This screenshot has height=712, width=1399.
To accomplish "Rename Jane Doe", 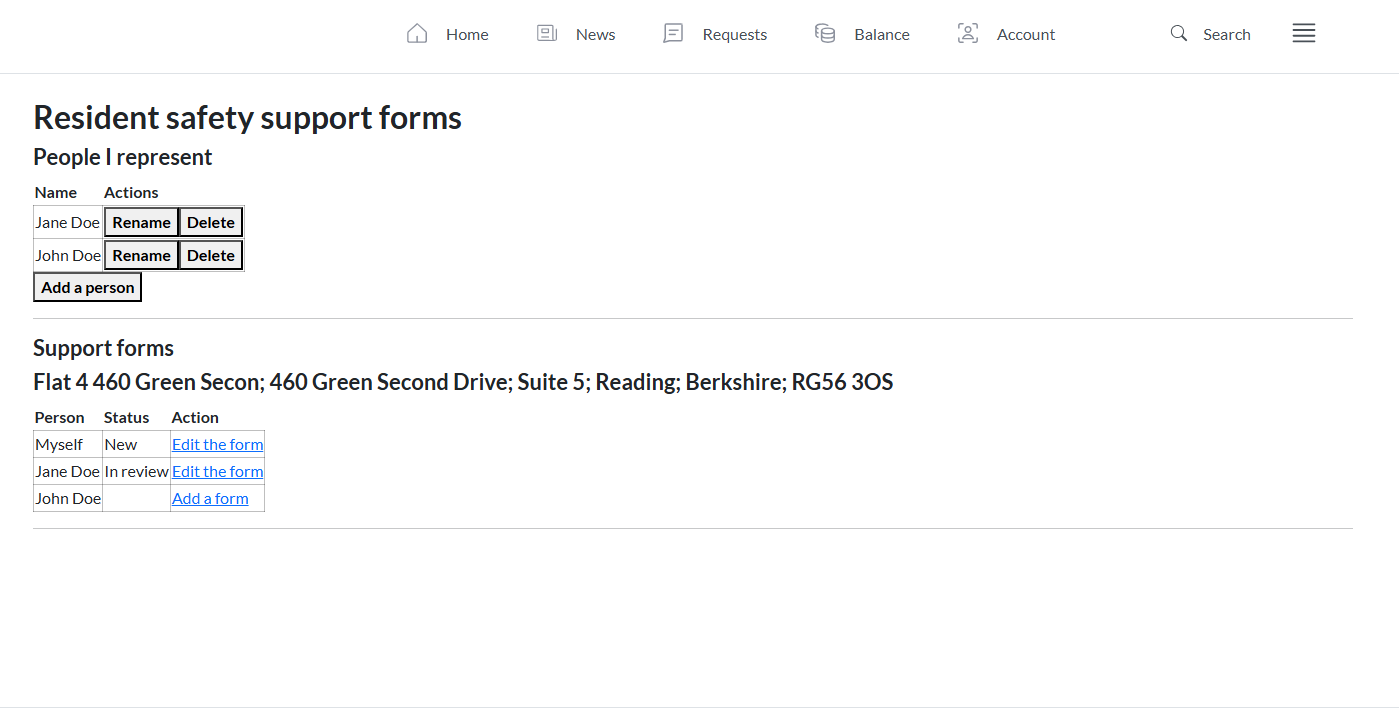I will (x=141, y=222).
